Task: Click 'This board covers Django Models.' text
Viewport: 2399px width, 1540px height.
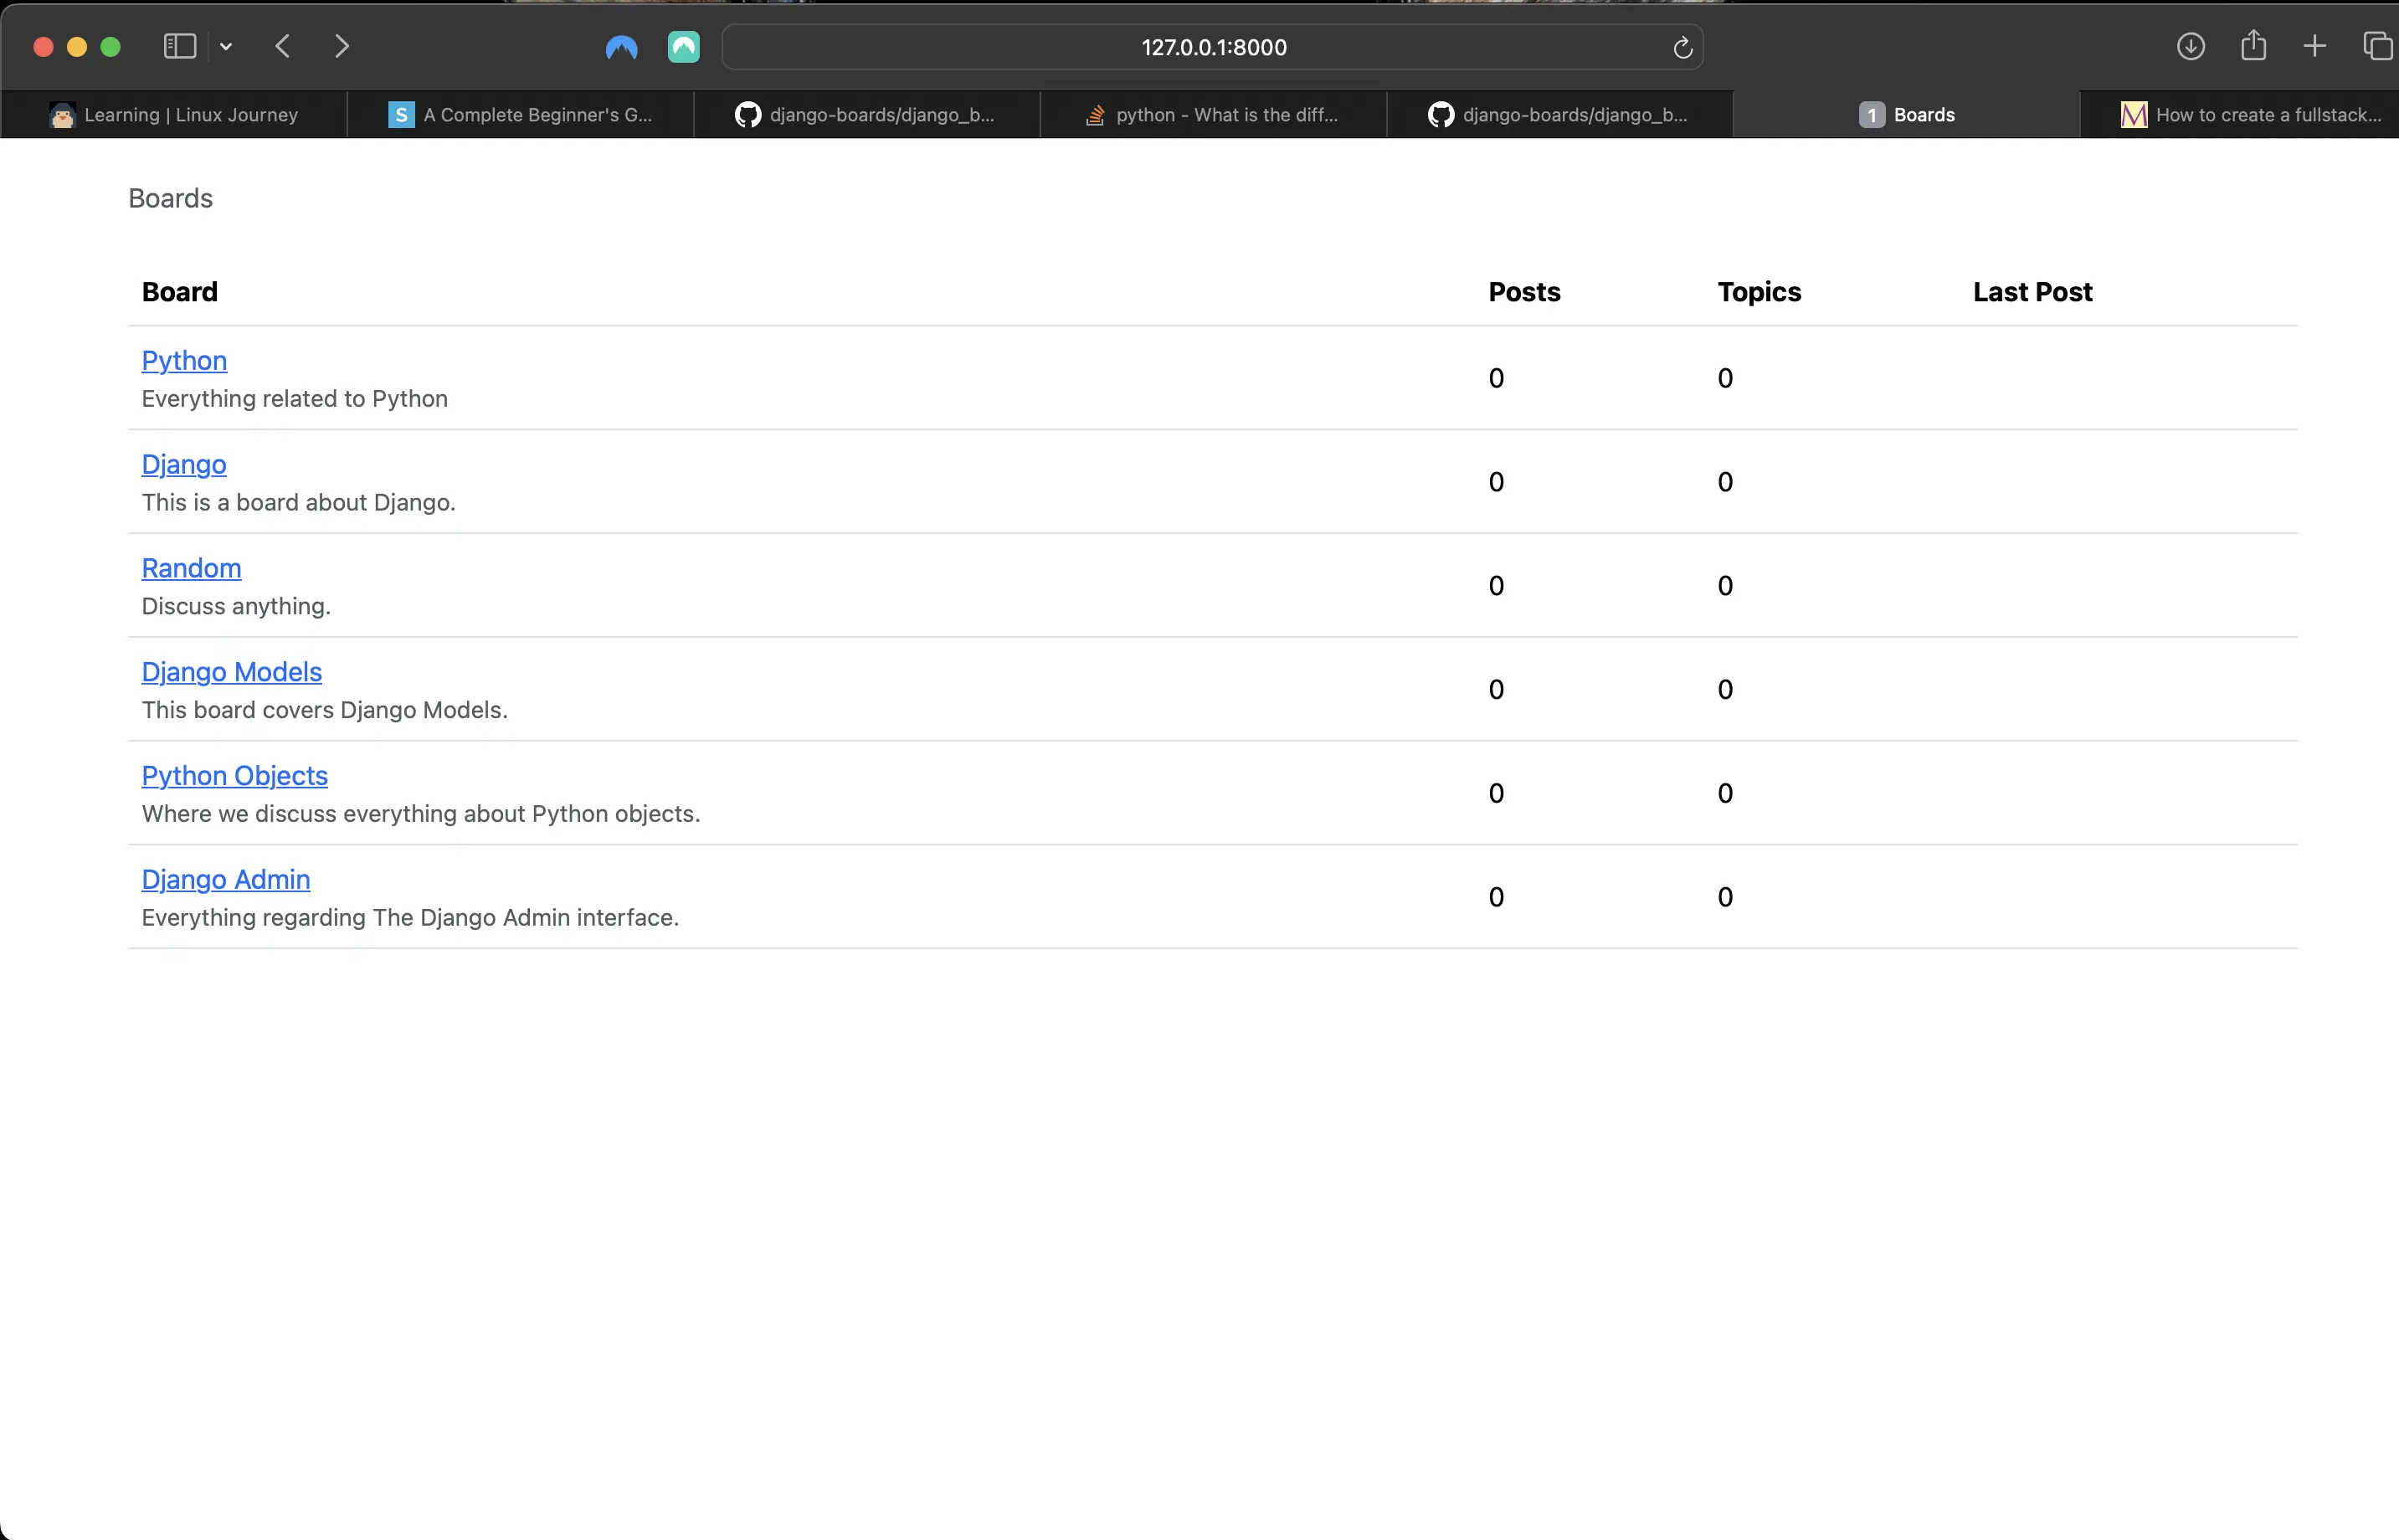Action: click(x=325, y=710)
